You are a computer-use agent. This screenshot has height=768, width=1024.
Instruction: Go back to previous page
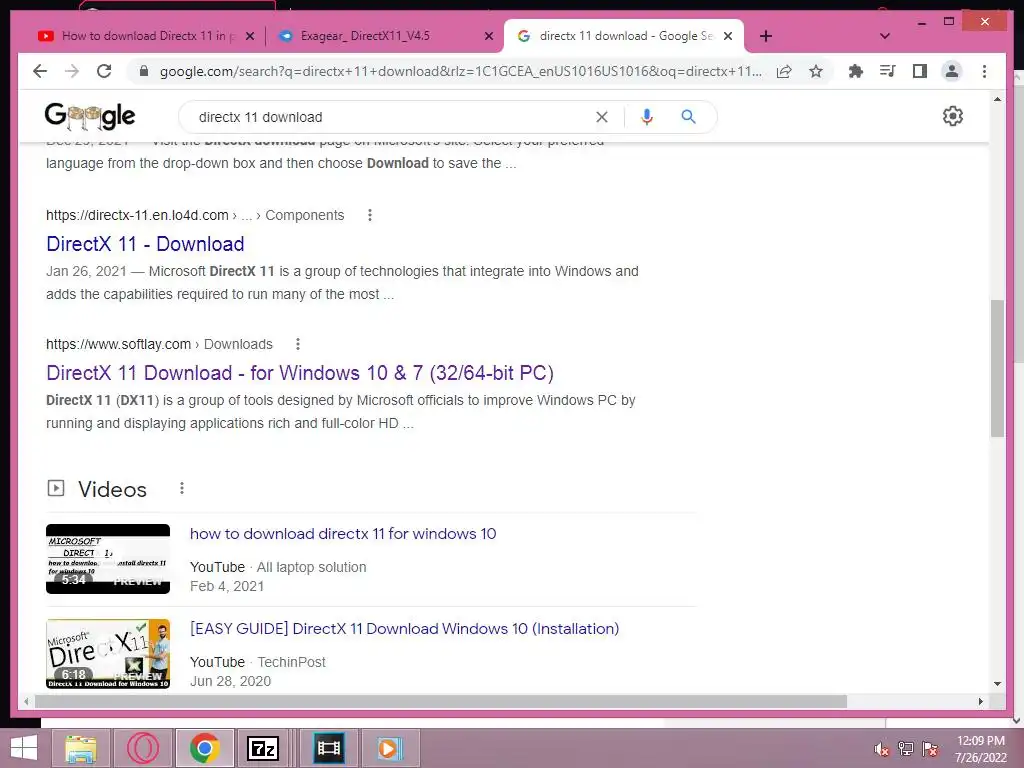(40, 71)
